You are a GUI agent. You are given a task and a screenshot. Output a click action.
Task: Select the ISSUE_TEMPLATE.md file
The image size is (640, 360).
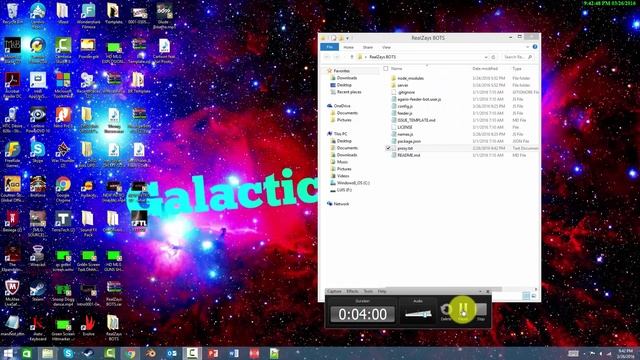click(x=416, y=120)
